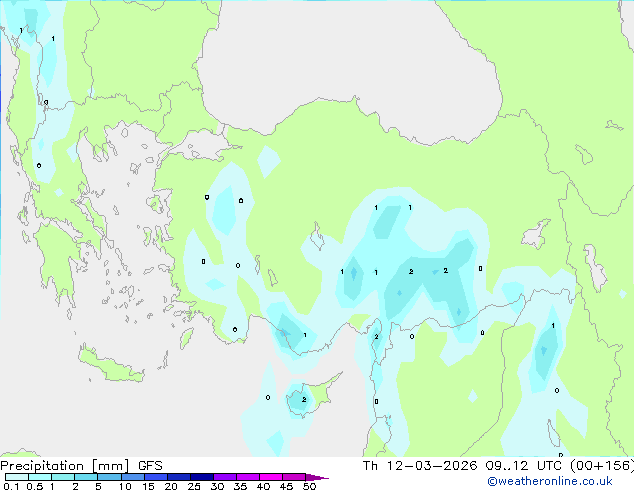Click the '09..12 UTC' time text

point(524,466)
